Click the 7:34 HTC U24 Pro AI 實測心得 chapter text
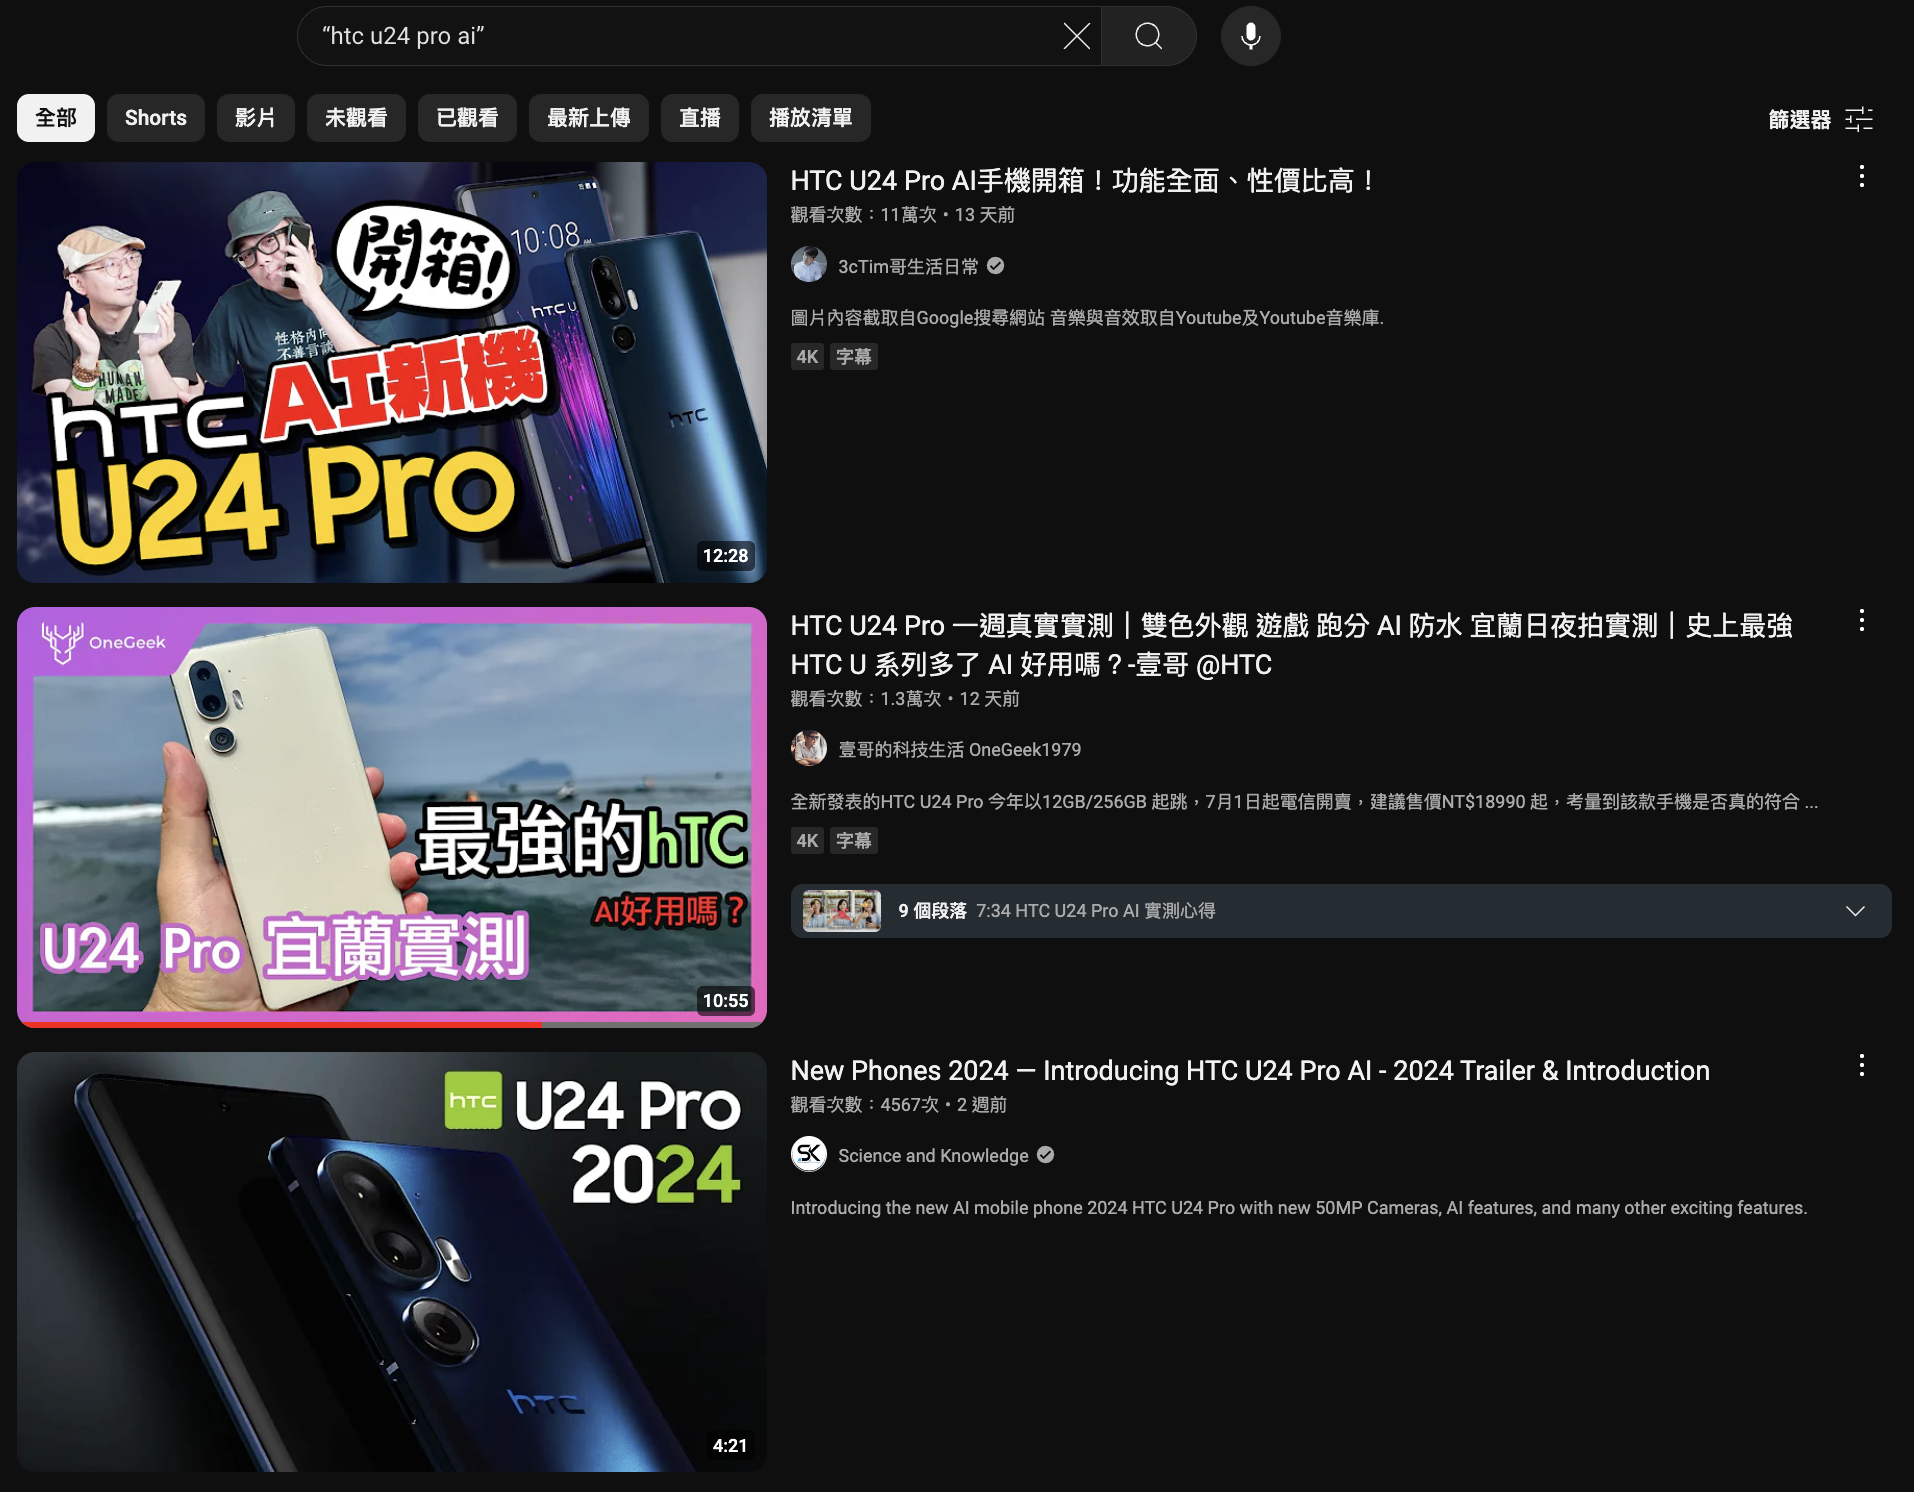The height and width of the screenshot is (1492, 1914). click(1095, 911)
